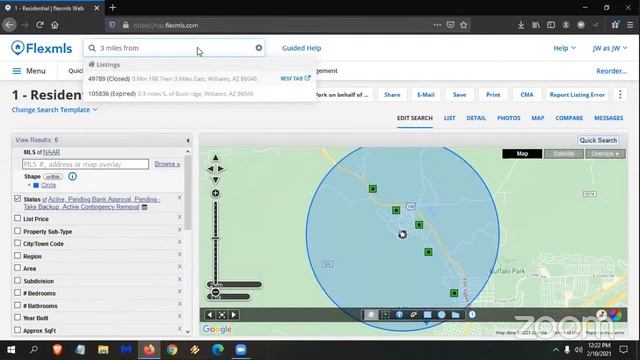Viewport: 640px width, 360px height.
Task: Click the Browse link
Action: [167, 164]
